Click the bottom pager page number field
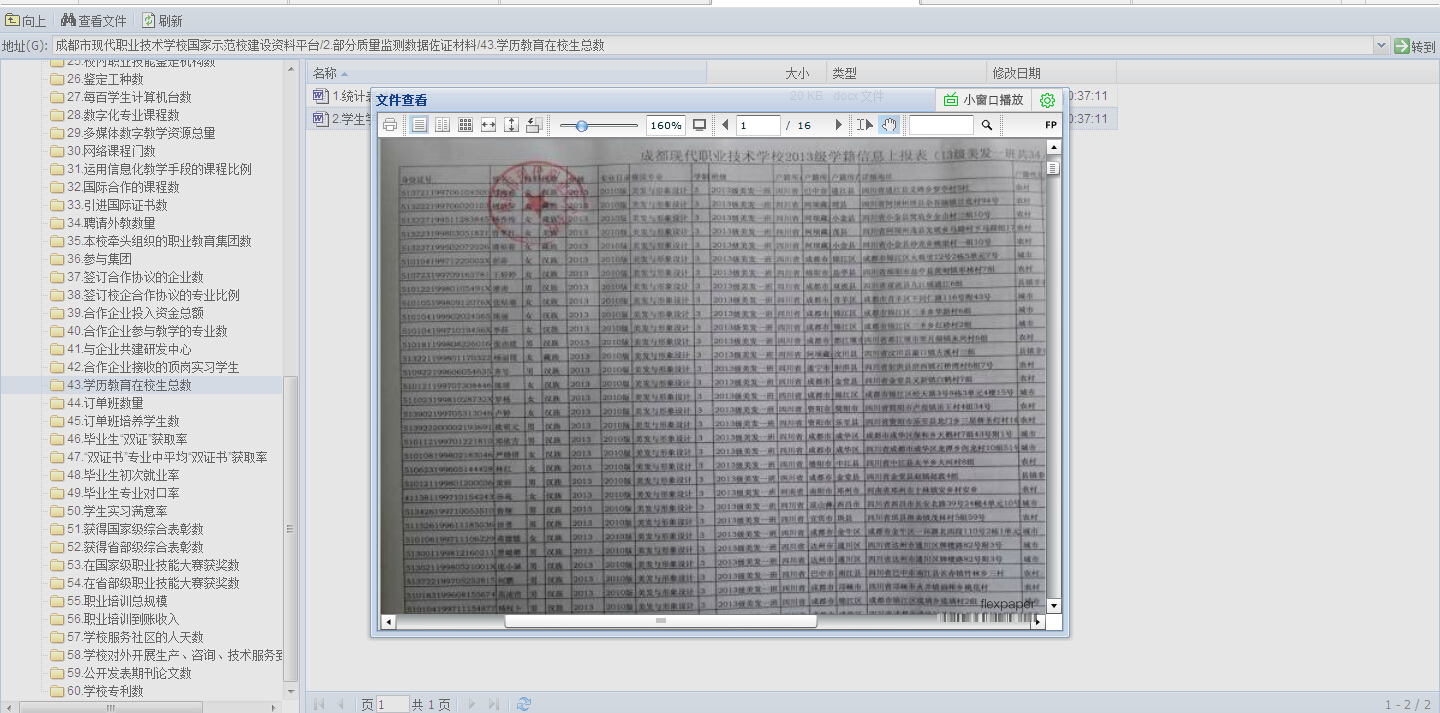Viewport: 1440px width, 713px height. [x=393, y=704]
